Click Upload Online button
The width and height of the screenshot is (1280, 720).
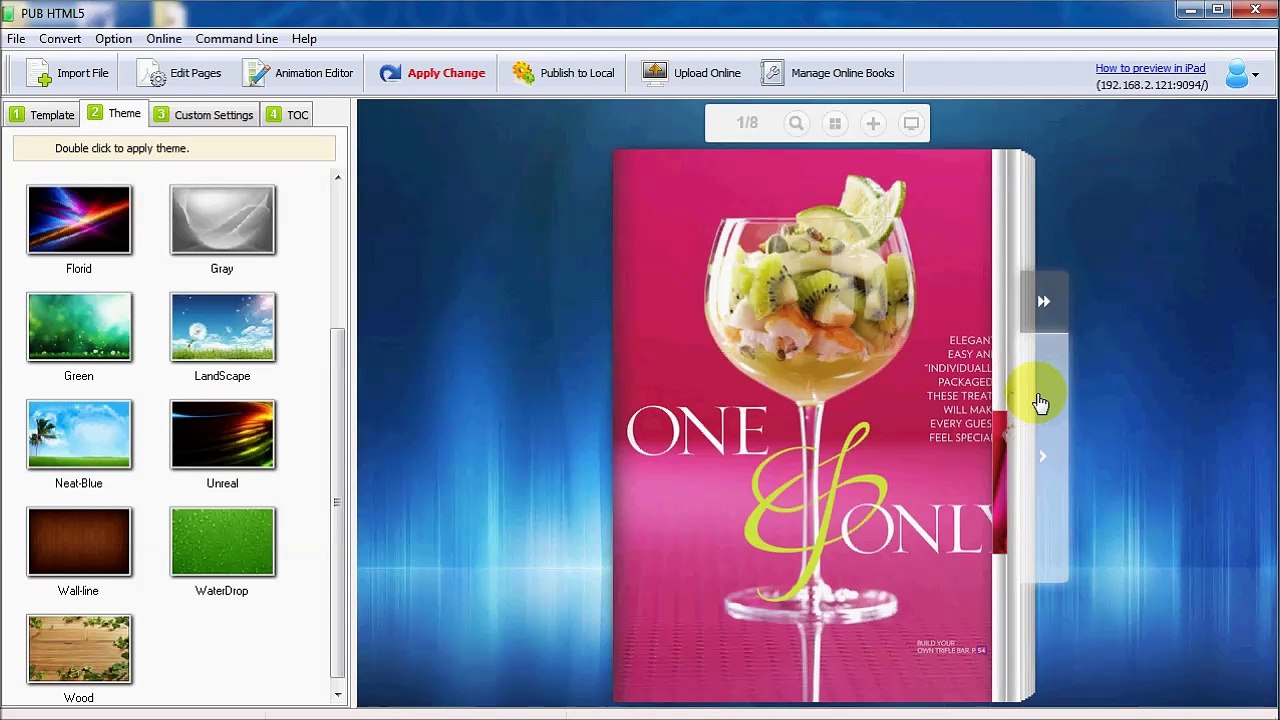coord(691,73)
